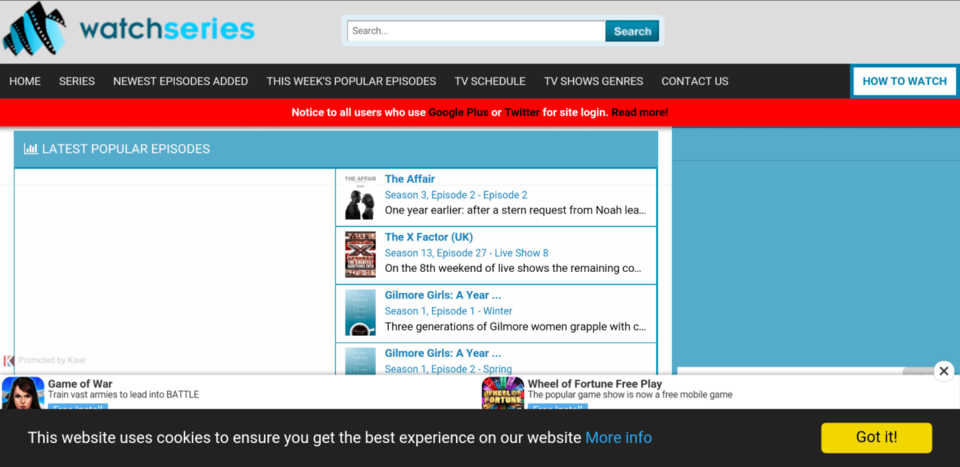Click the Kixer promoted logo icon

(9, 361)
